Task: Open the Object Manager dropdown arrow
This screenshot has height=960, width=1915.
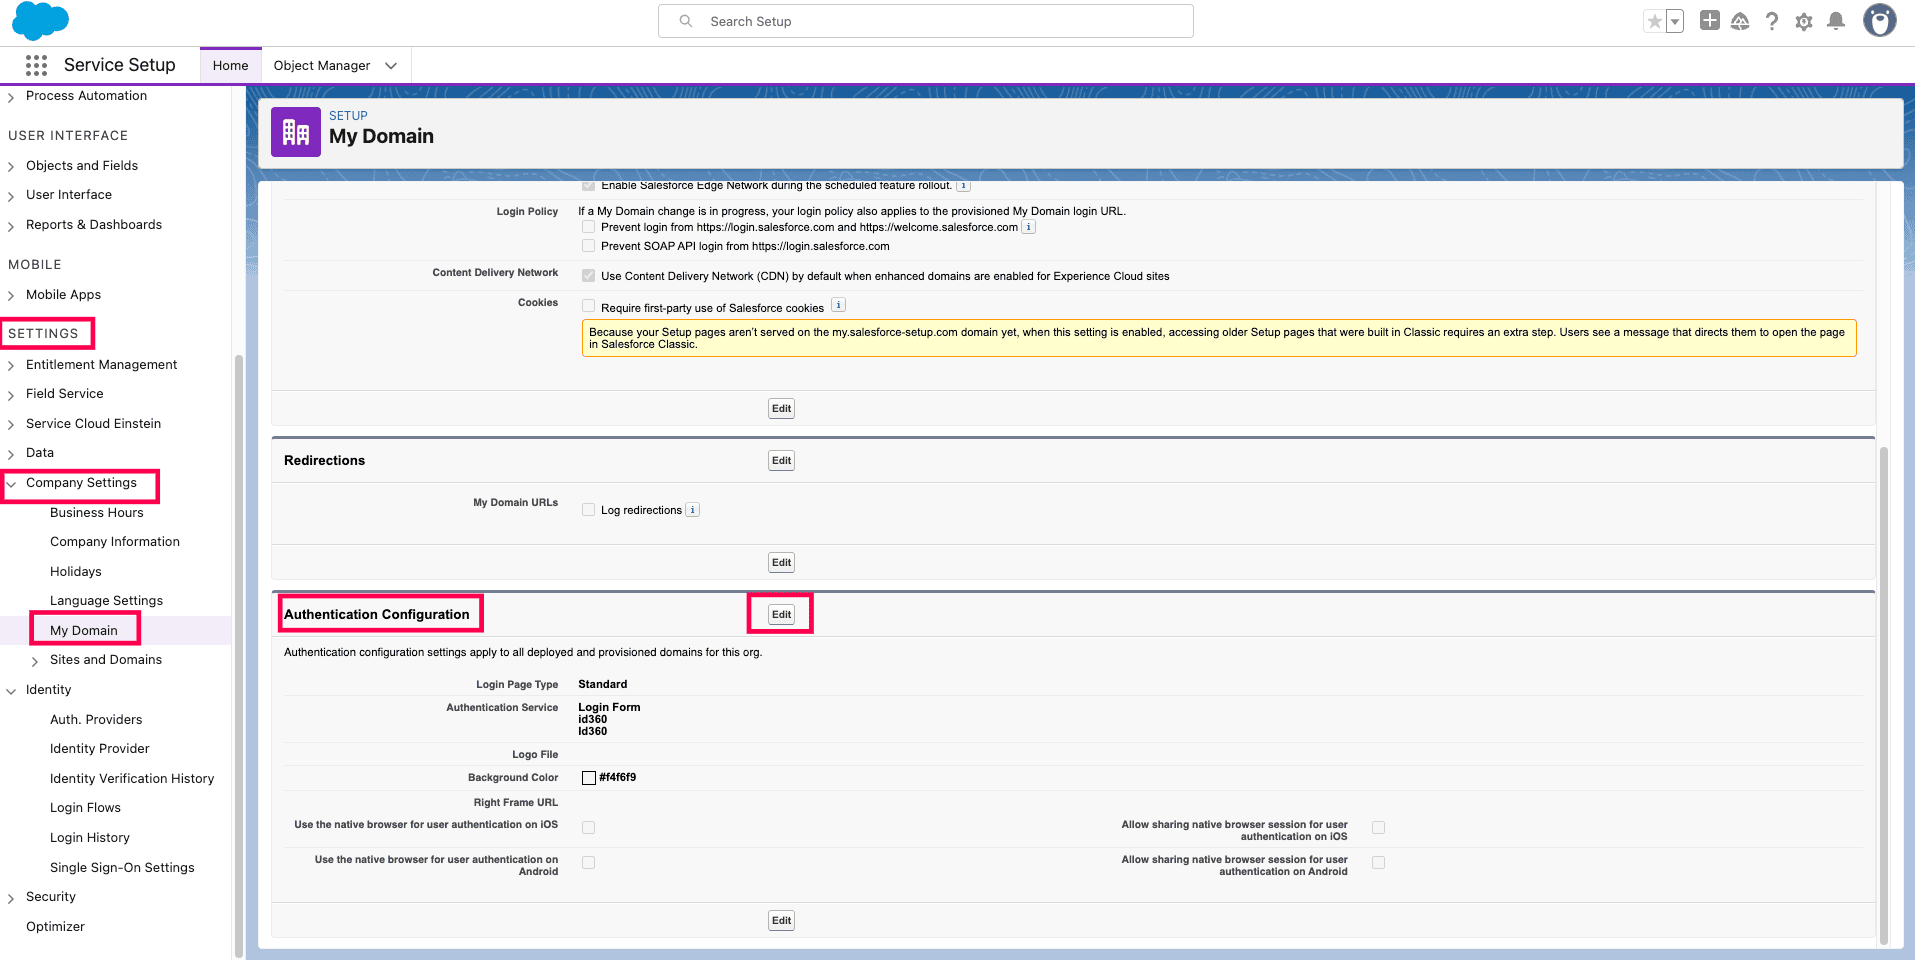Action: (x=390, y=65)
